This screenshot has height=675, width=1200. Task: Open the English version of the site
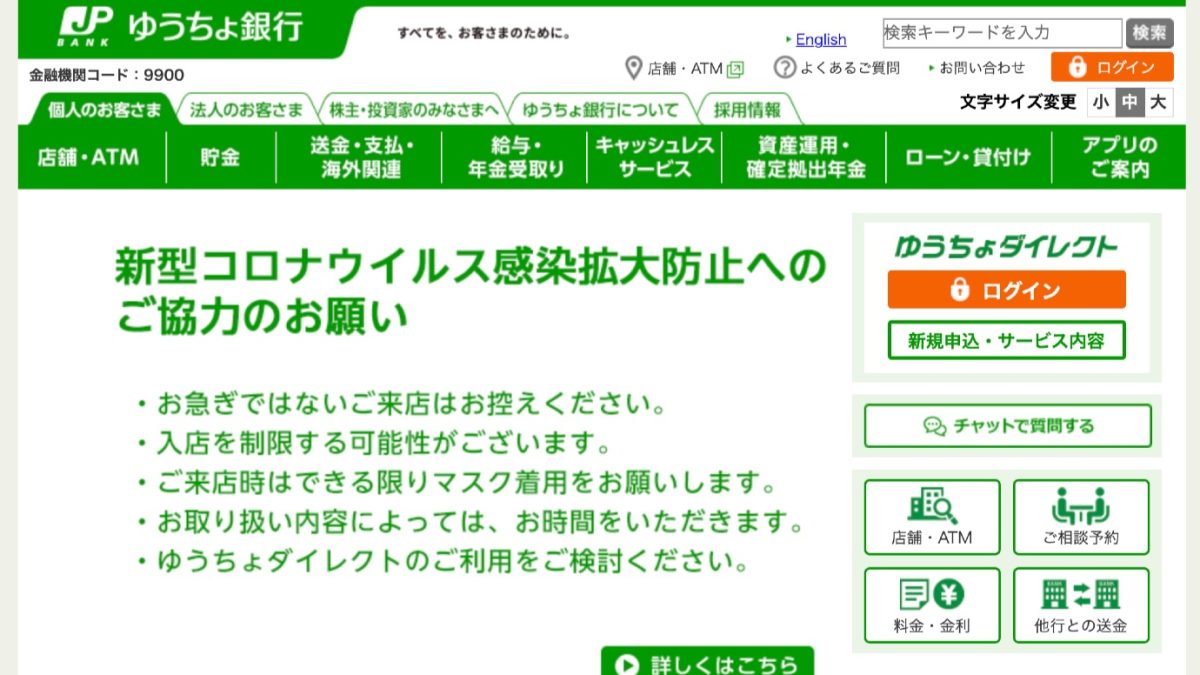tap(820, 40)
